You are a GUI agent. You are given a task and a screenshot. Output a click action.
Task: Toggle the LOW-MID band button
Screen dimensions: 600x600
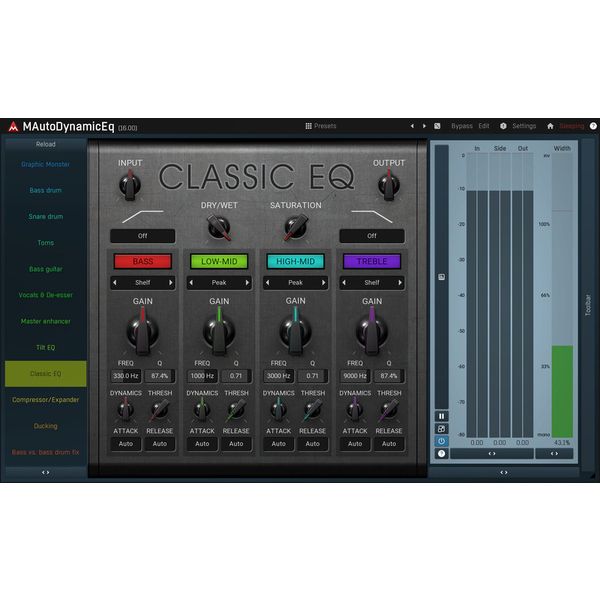(219, 261)
